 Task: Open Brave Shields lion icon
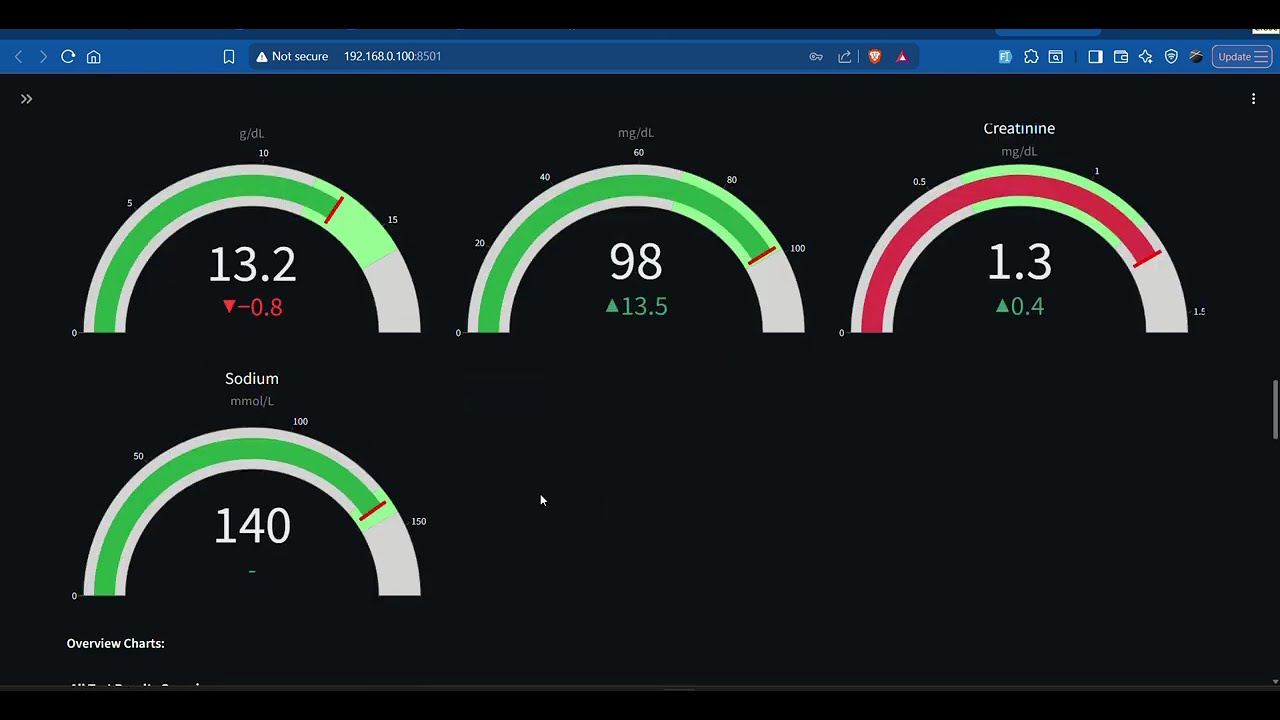tap(875, 57)
